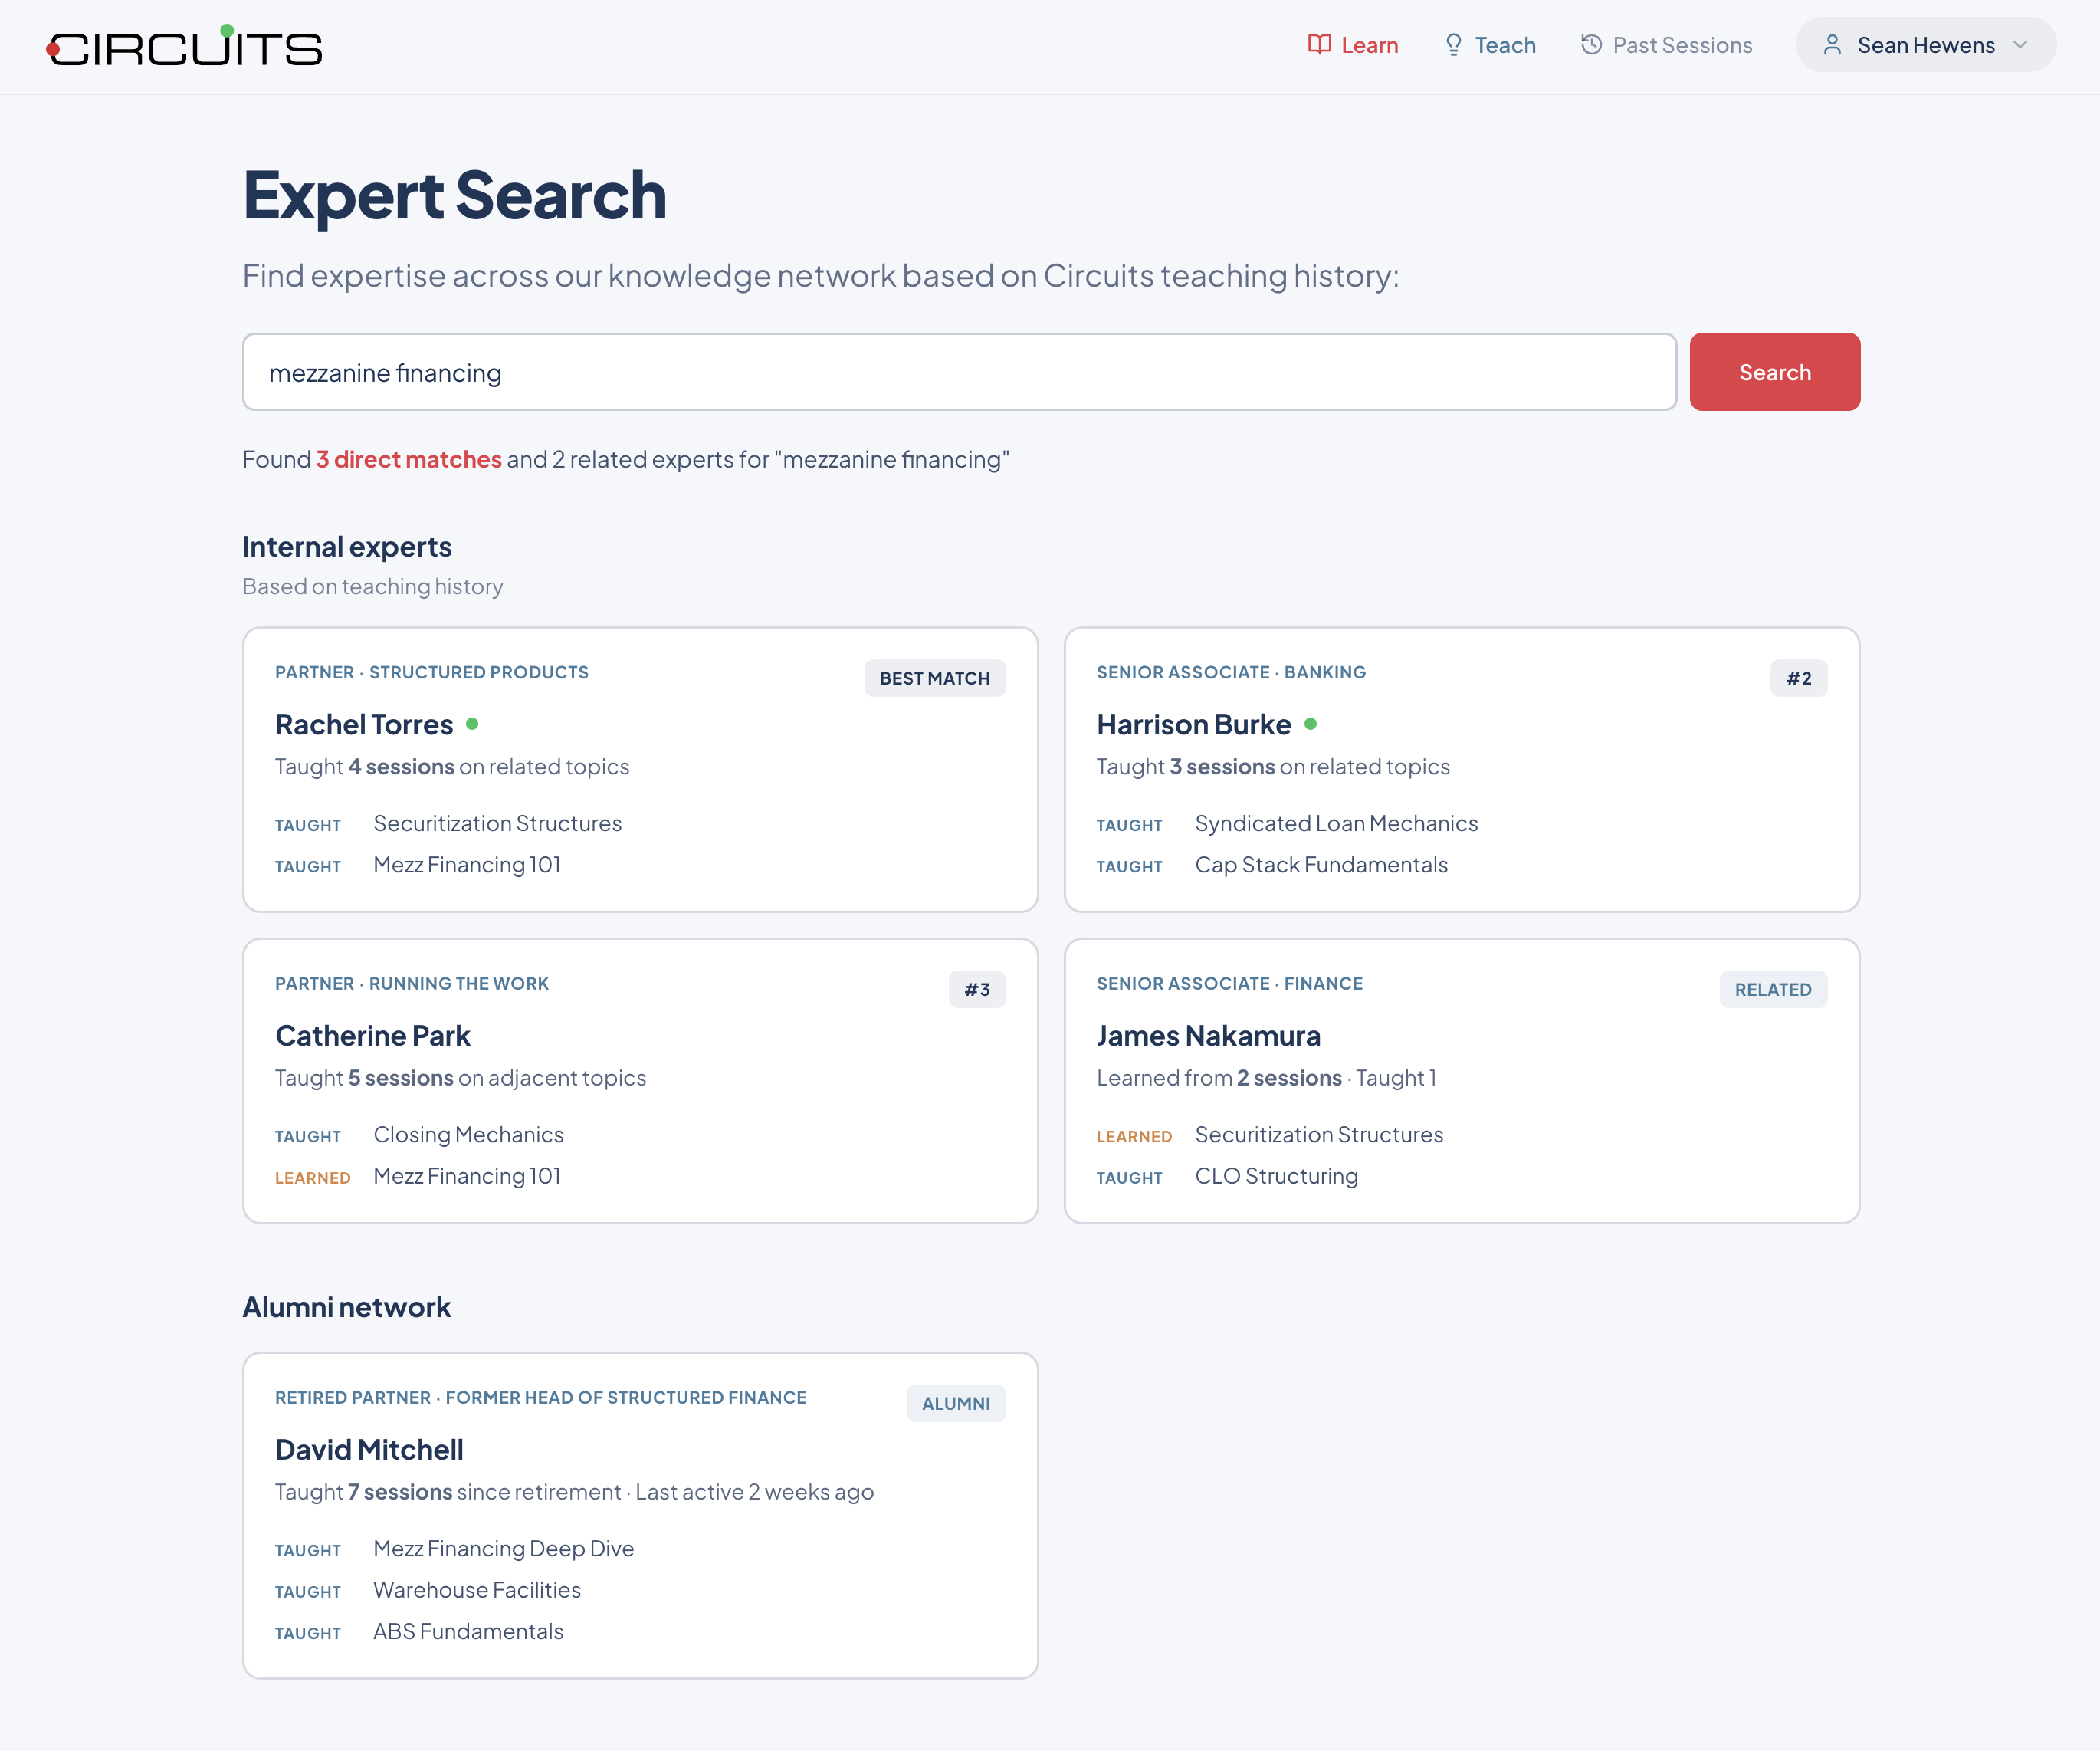The width and height of the screenshot is (2100, 1751).
Task: Open Catherine Park's profile name
Action: click(x=372, y=1036)
